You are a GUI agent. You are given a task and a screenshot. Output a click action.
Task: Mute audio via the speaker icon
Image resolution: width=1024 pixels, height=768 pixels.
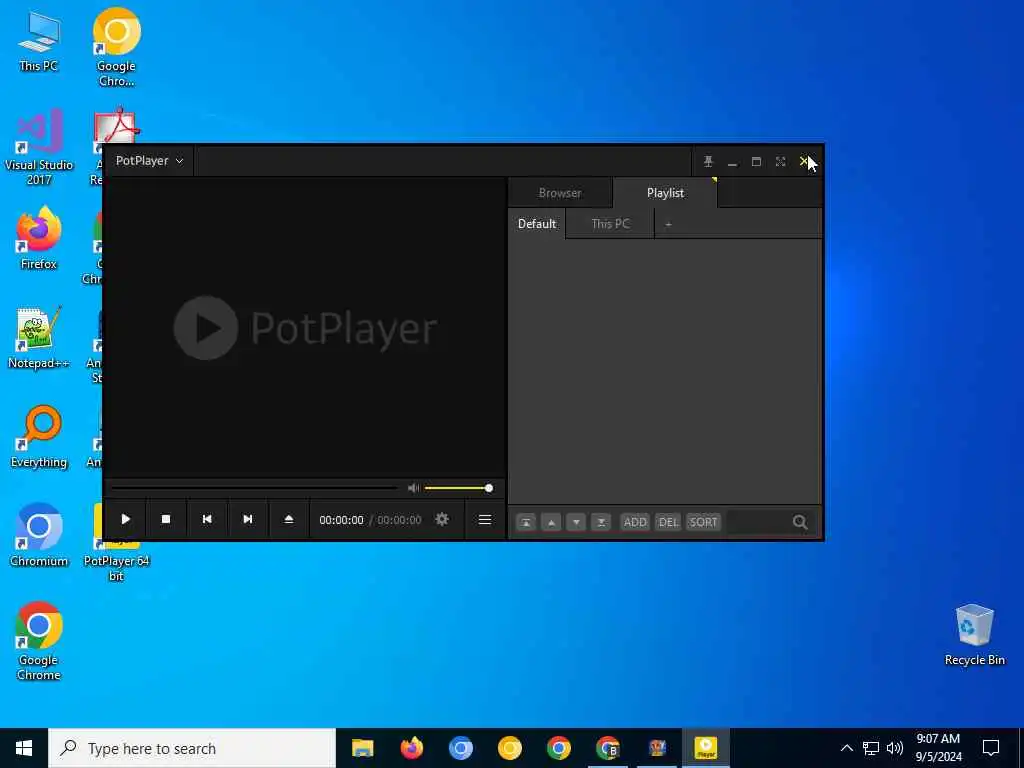tap(413, 488)
